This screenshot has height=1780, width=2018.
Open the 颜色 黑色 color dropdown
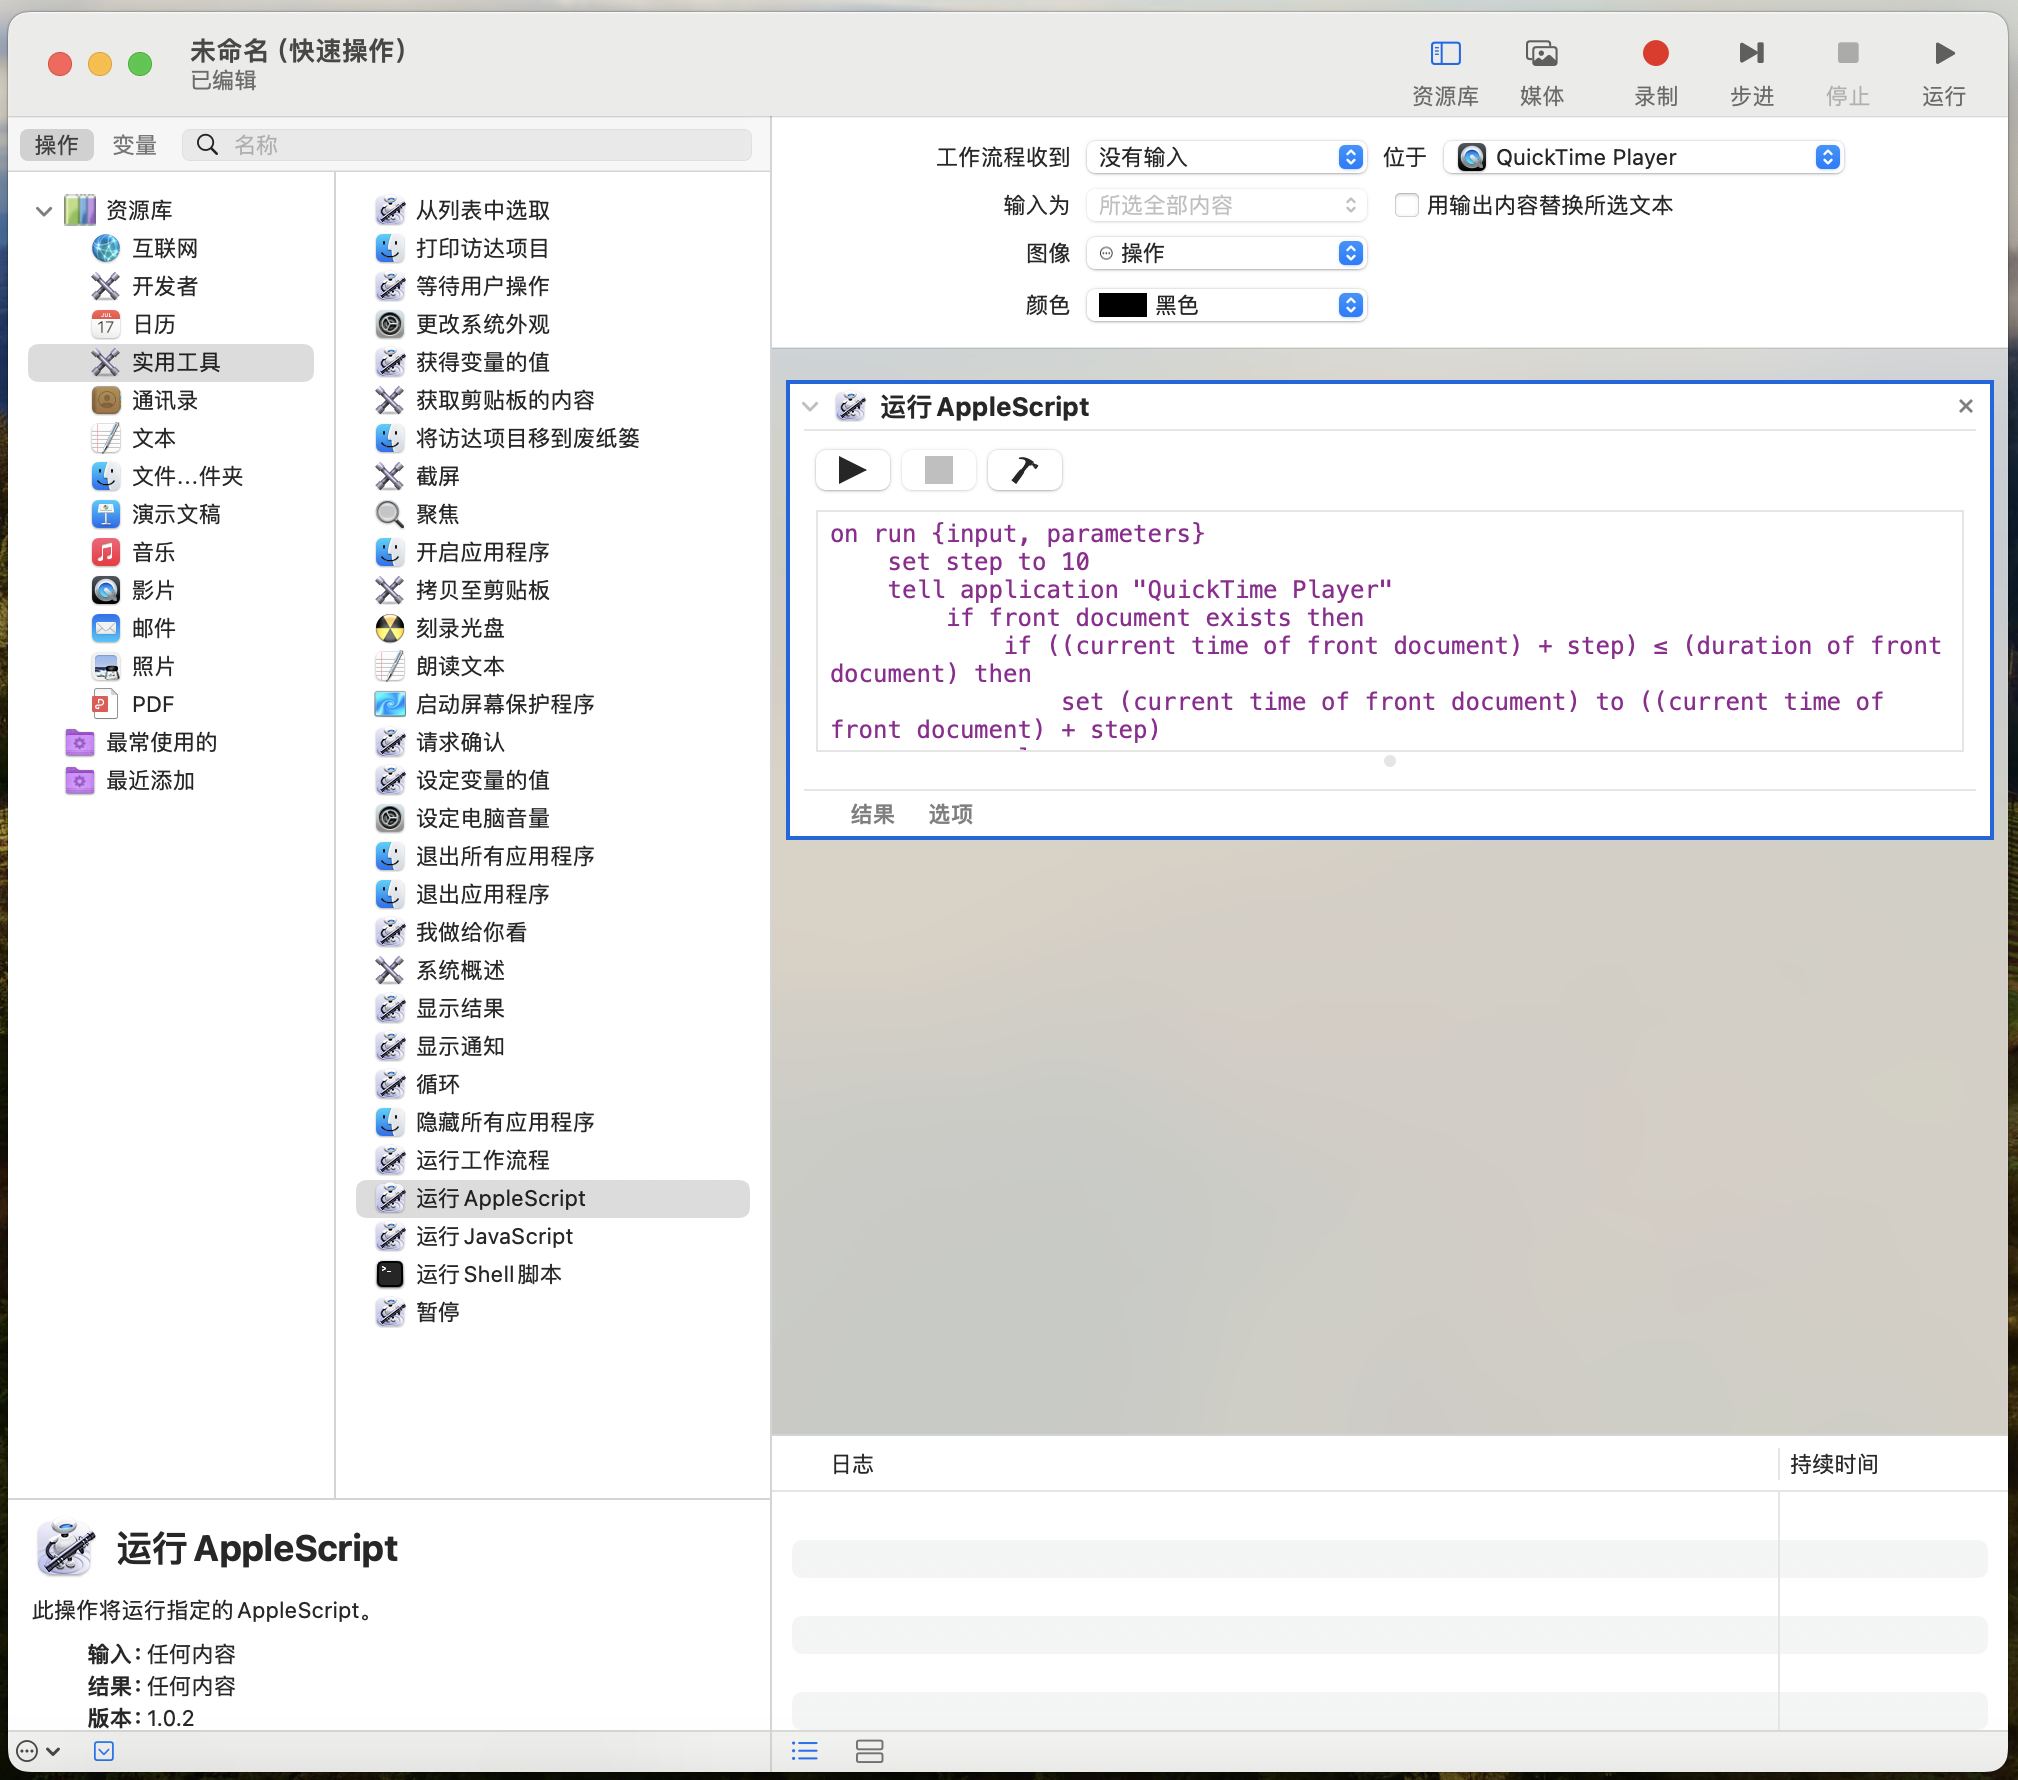point(1226,305)
